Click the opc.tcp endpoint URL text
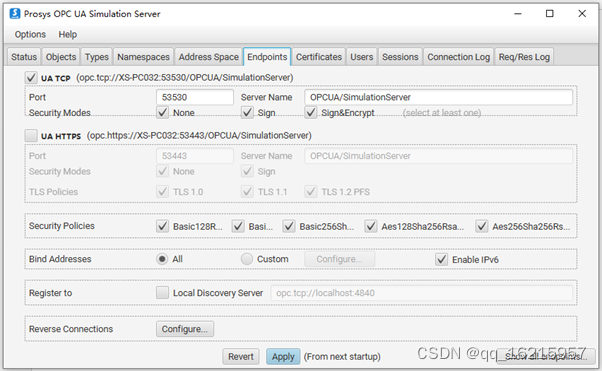 pos(185,78)
